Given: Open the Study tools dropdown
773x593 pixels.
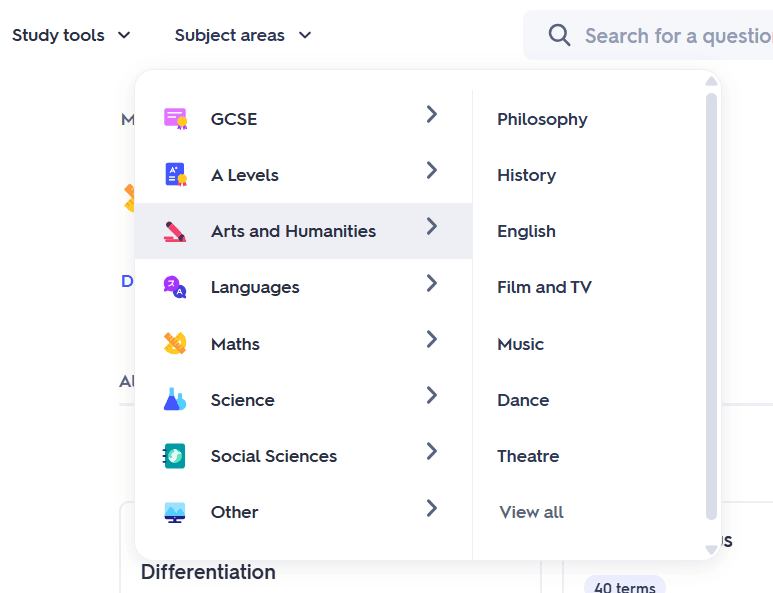Looking at the screenshot, I should point(71,35).
